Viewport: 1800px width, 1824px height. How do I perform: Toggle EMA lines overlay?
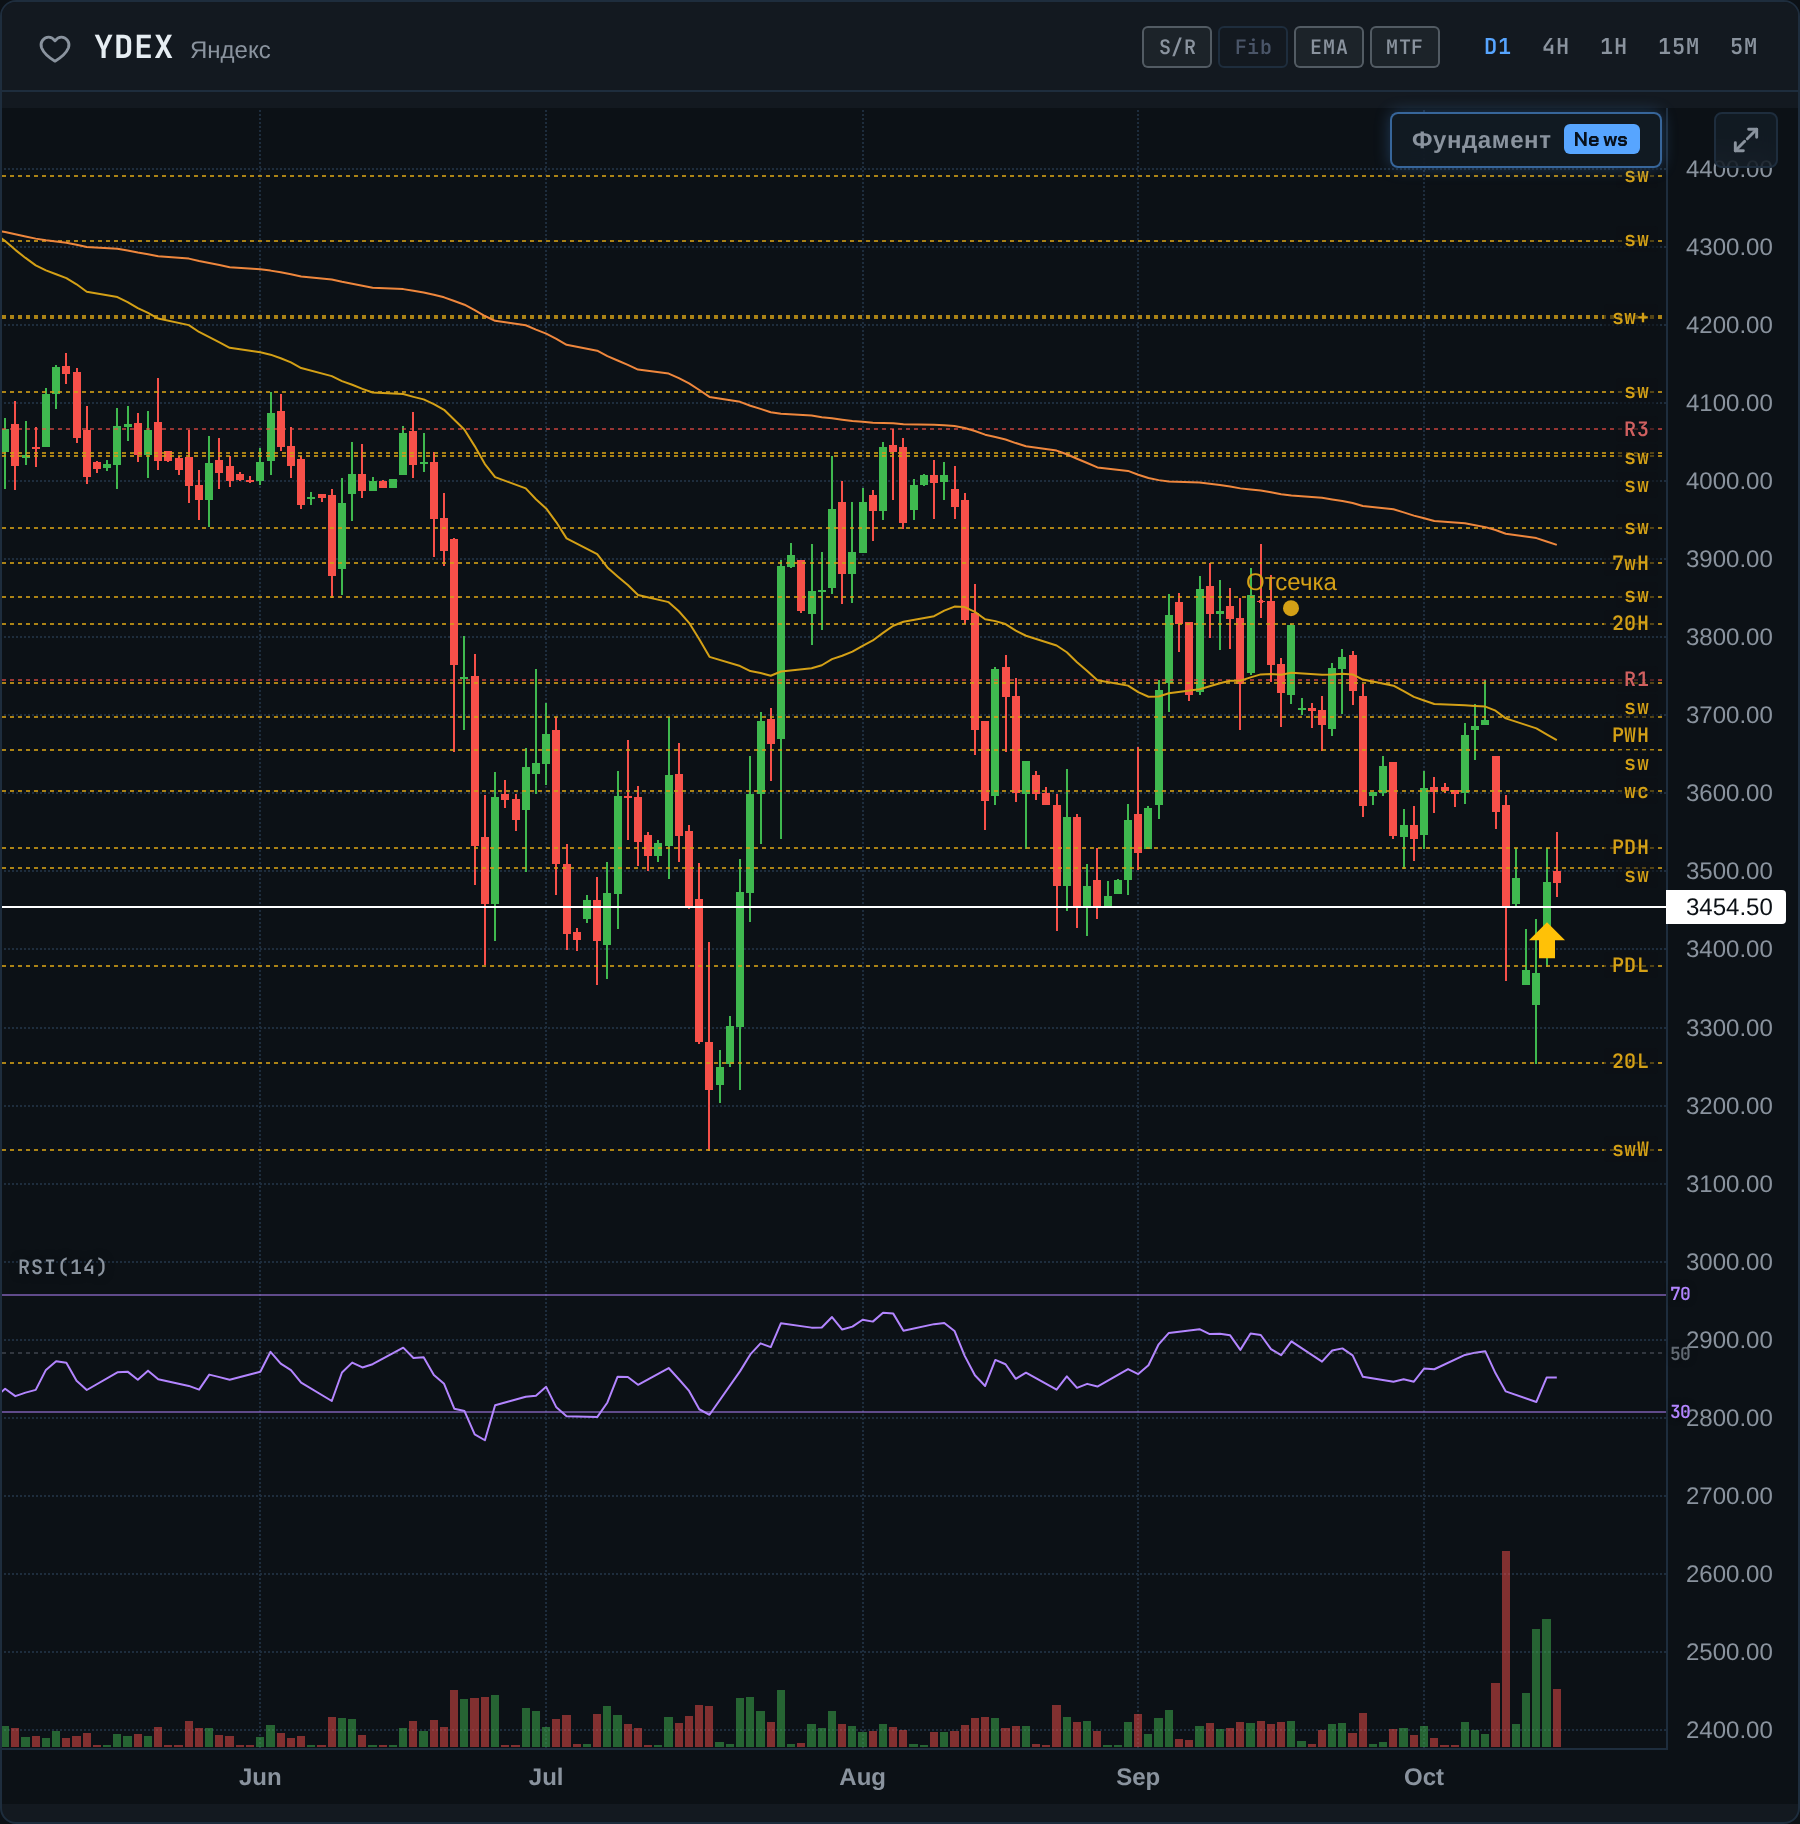click(x=1329, y=47)
